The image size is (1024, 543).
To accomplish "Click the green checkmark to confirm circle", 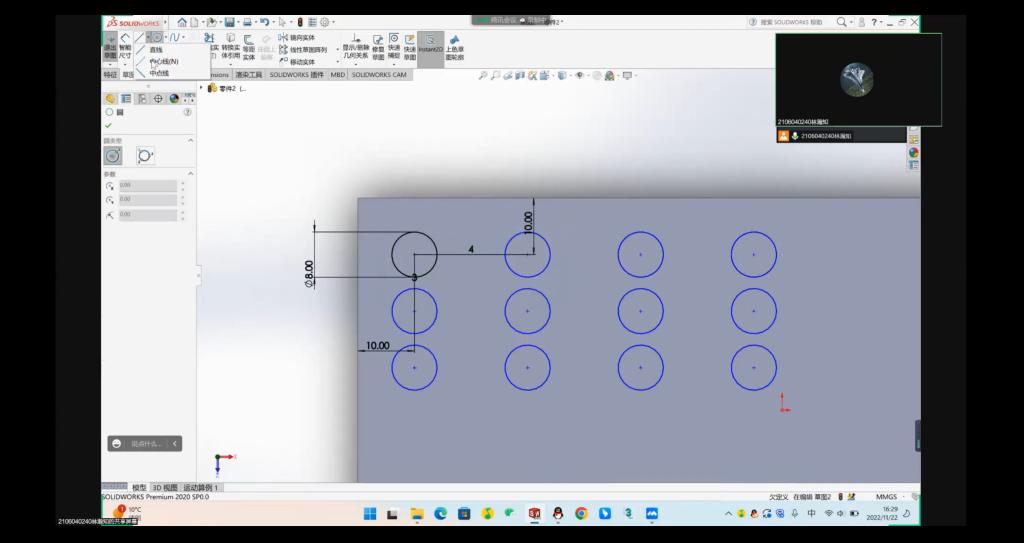I will 108,125.
